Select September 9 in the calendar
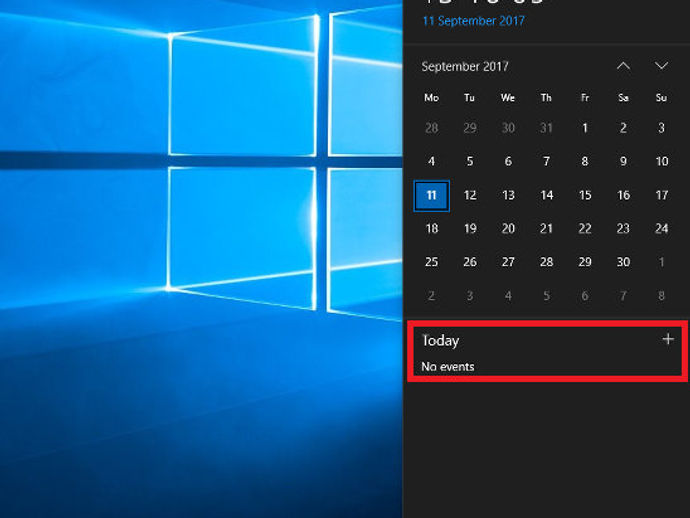 coord(623,162)
